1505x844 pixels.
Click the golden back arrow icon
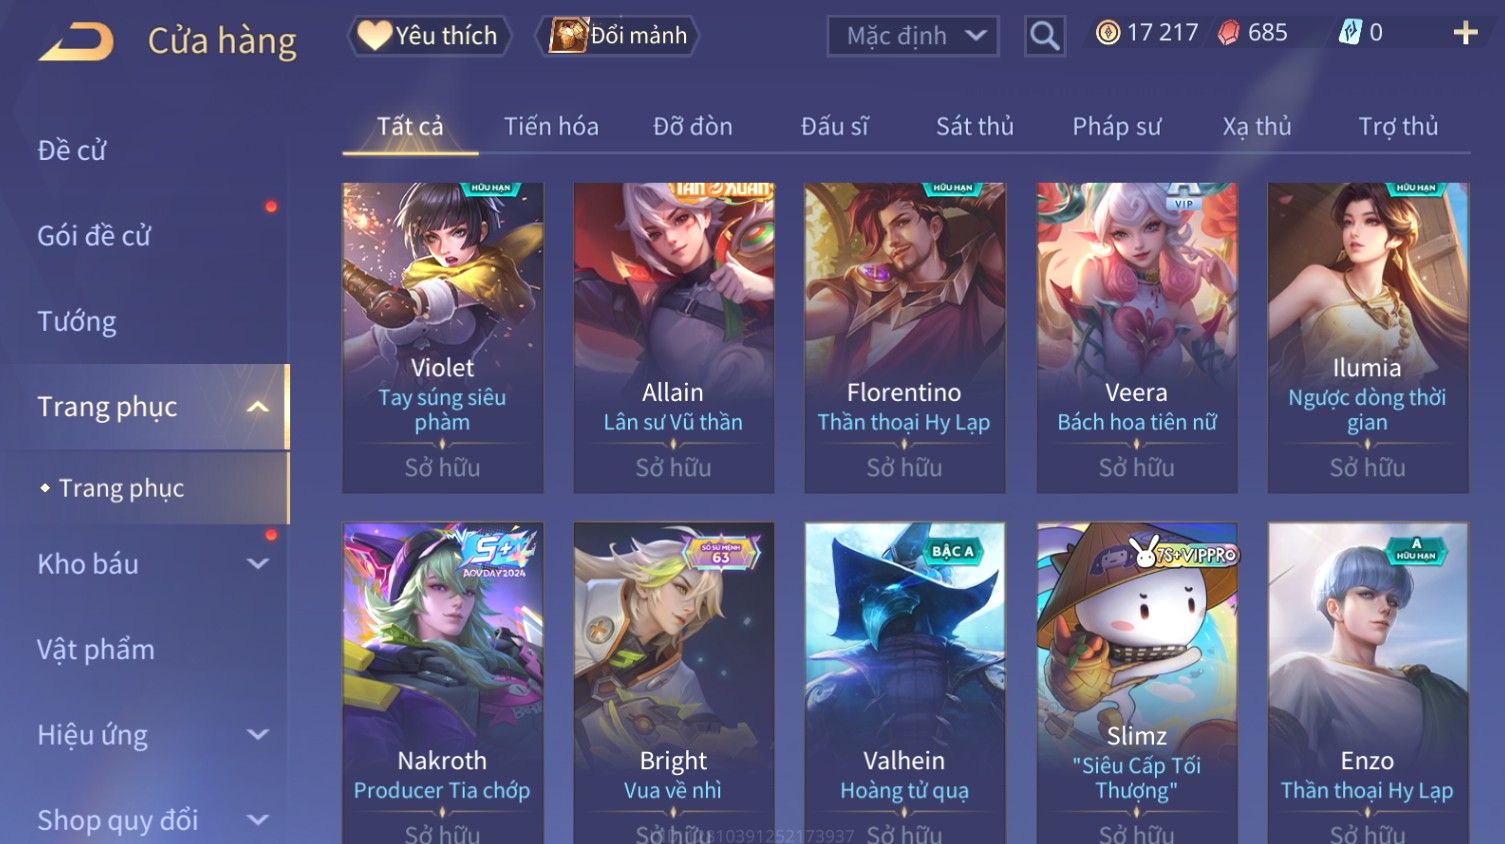76,42
